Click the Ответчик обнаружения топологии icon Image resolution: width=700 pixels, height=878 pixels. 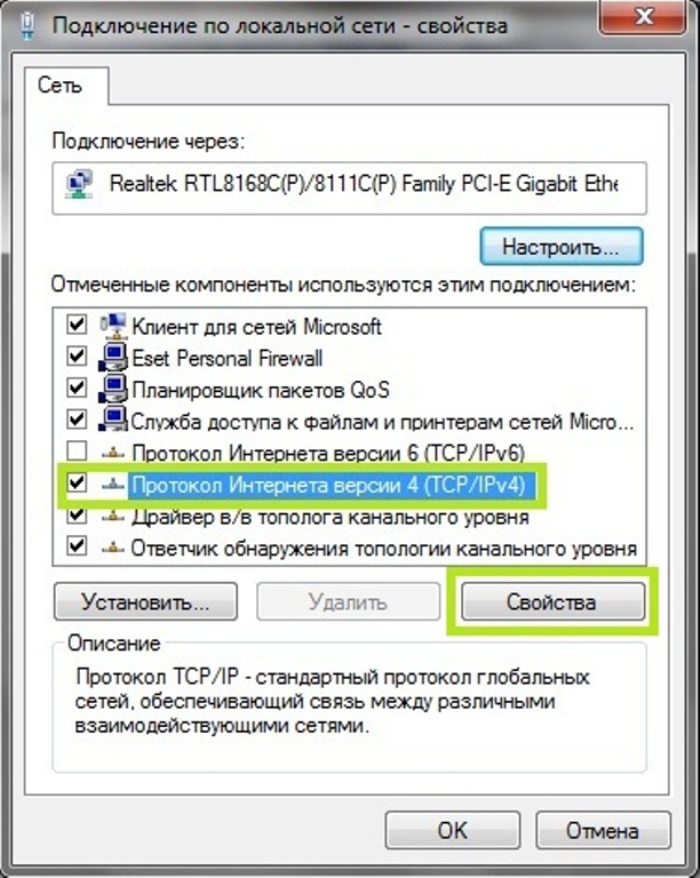pos(113,548)
